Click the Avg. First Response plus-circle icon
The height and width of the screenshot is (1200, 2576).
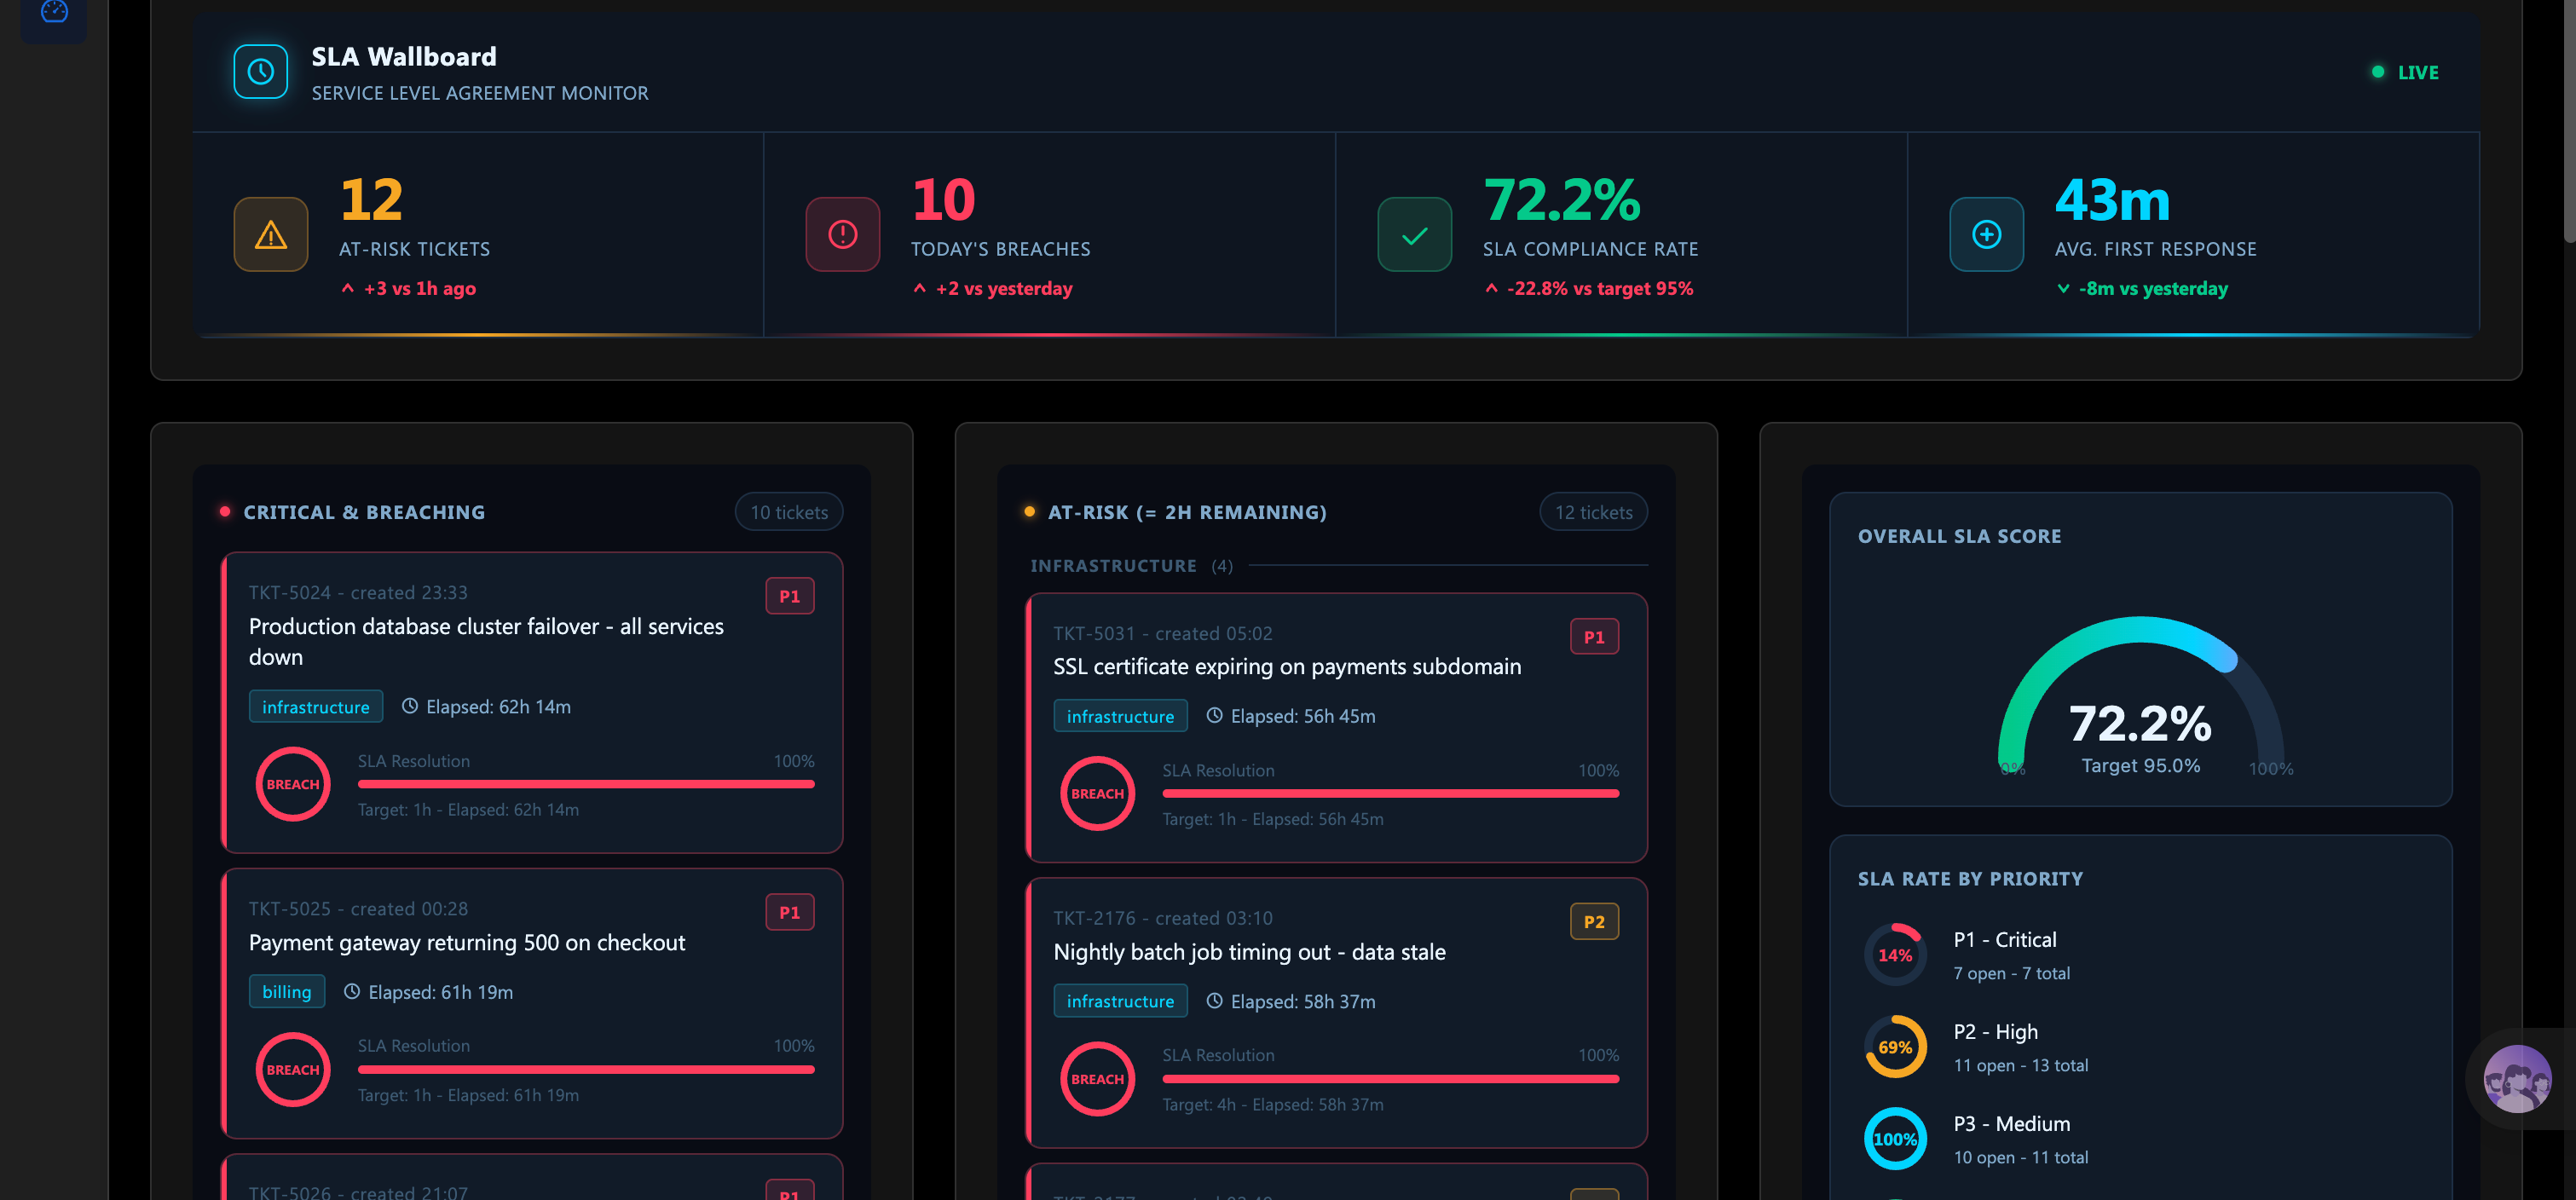(x=1987, y=235)
